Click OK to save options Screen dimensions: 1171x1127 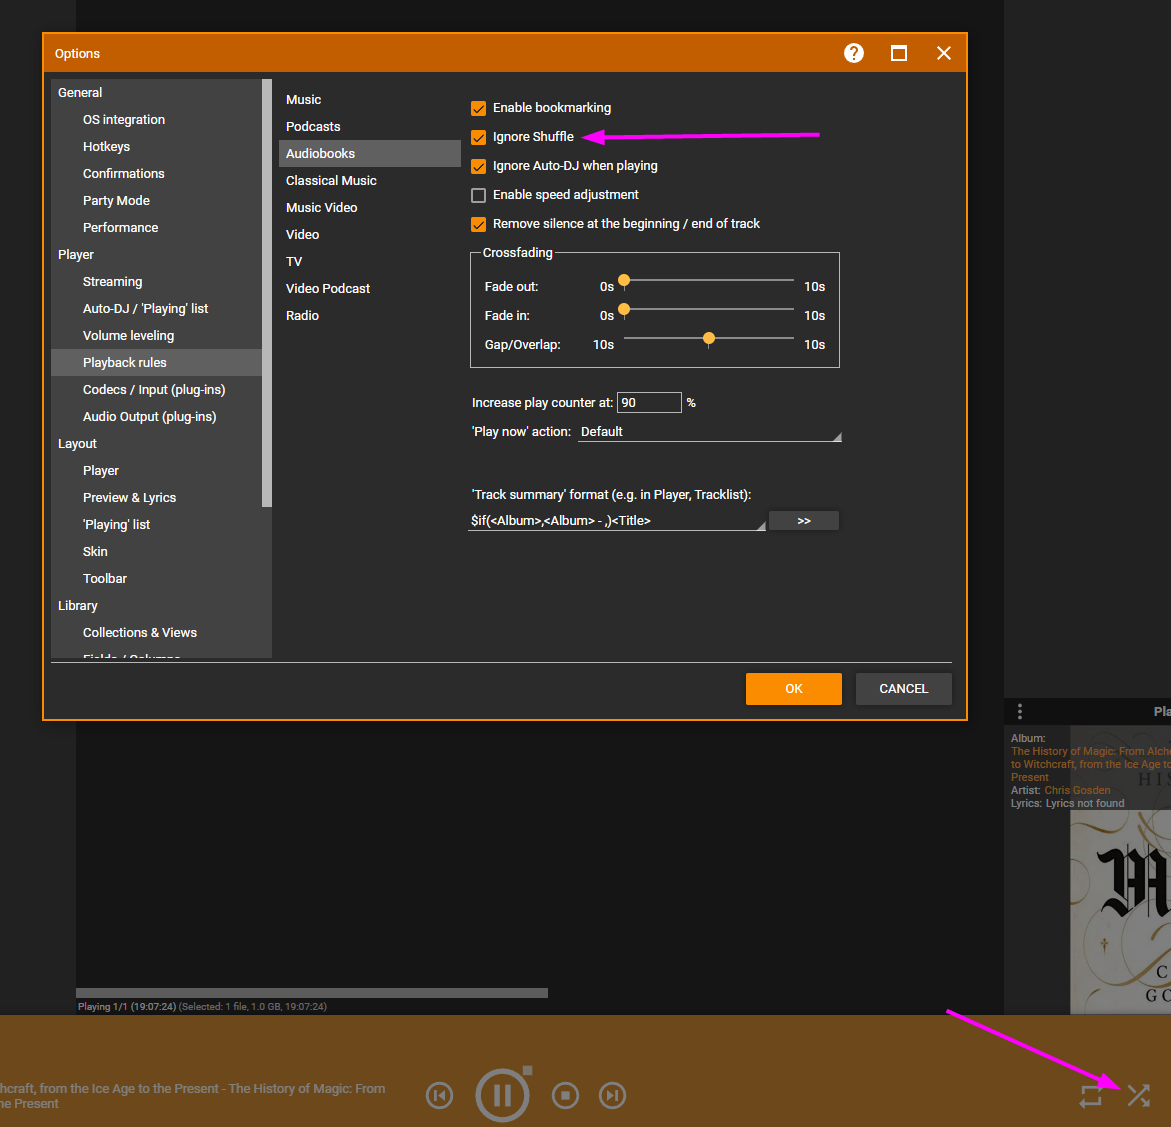(x=793, y=689)
